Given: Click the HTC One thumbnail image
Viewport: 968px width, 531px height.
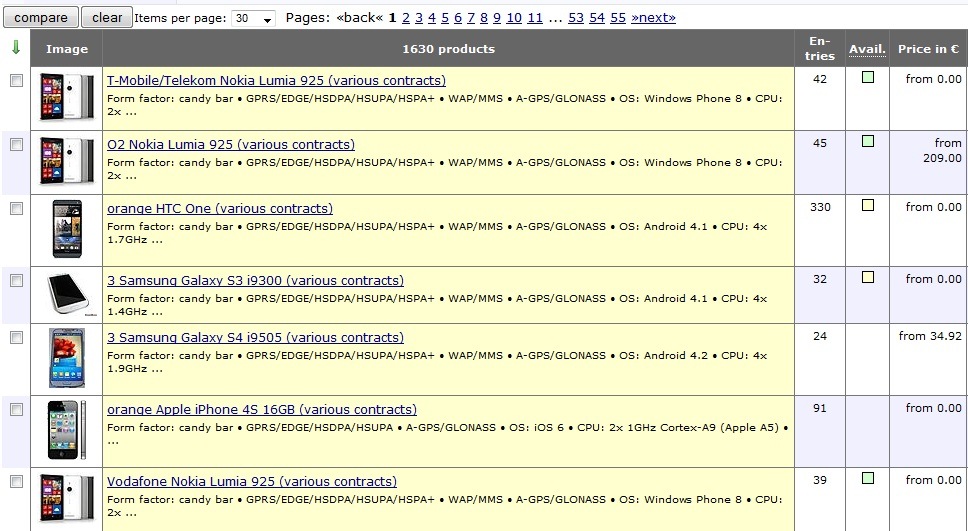Looking at the screenshot, I should coord(67,229).
